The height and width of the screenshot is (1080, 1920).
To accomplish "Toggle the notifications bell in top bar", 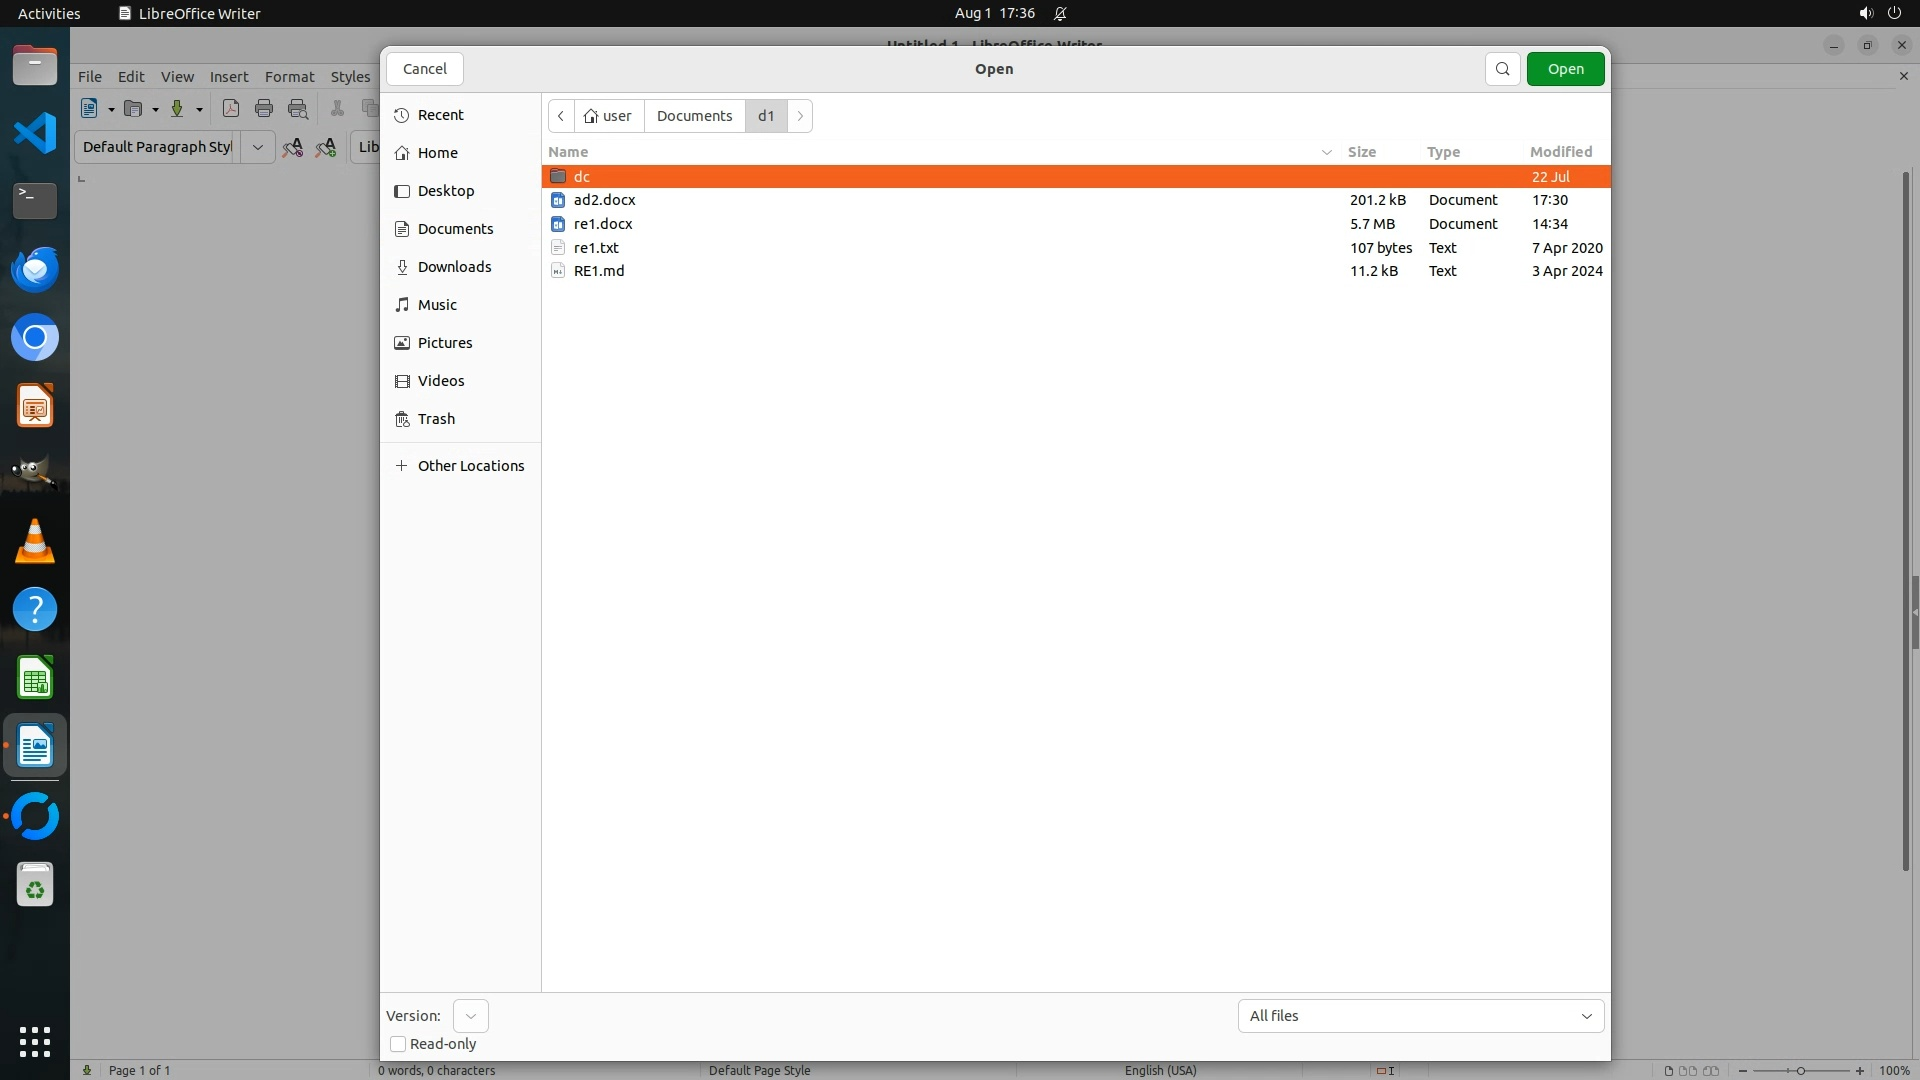I will coord(1060,13).
